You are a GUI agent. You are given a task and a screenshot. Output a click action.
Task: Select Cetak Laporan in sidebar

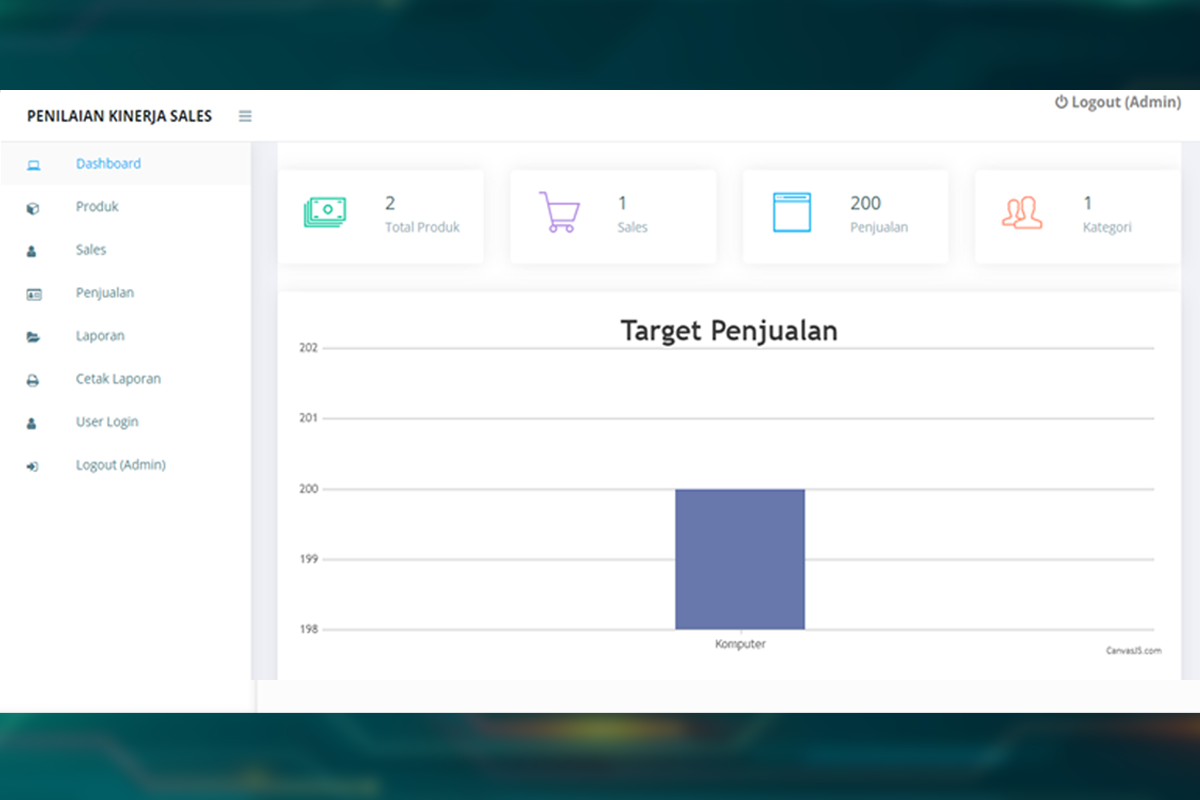(x=118, y=379)
